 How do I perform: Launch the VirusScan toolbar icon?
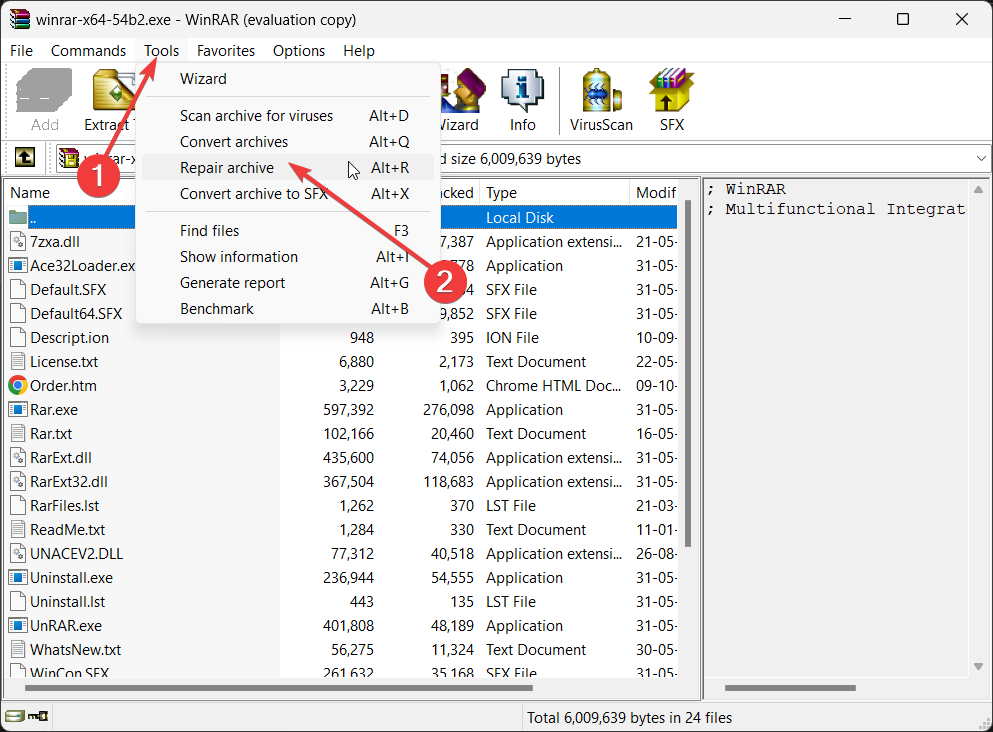601,101
